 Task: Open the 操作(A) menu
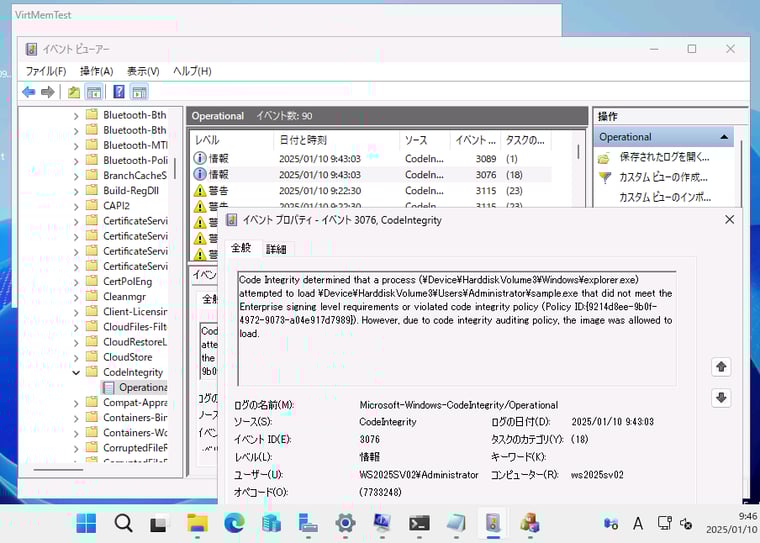96,71
